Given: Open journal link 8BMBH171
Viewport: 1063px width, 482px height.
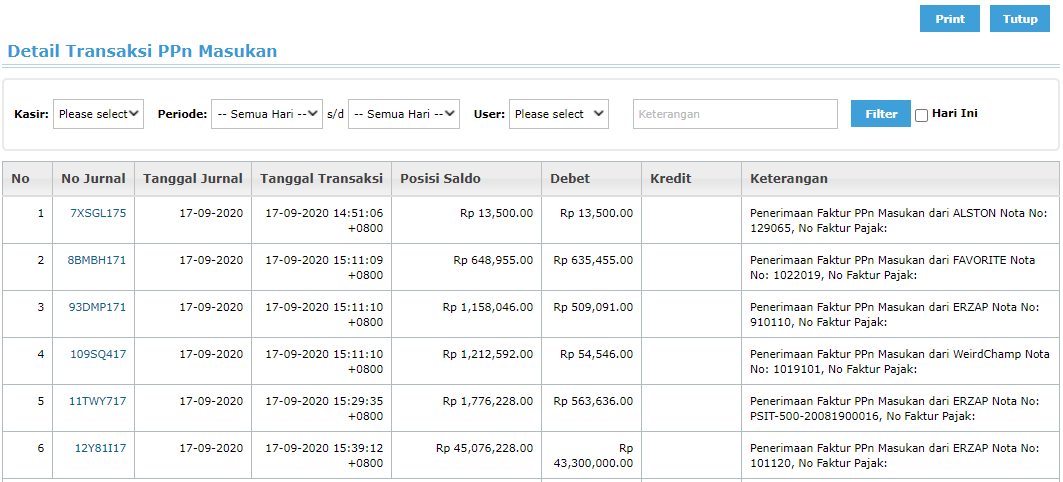Looking at the screenshot, I should point(97,260).
